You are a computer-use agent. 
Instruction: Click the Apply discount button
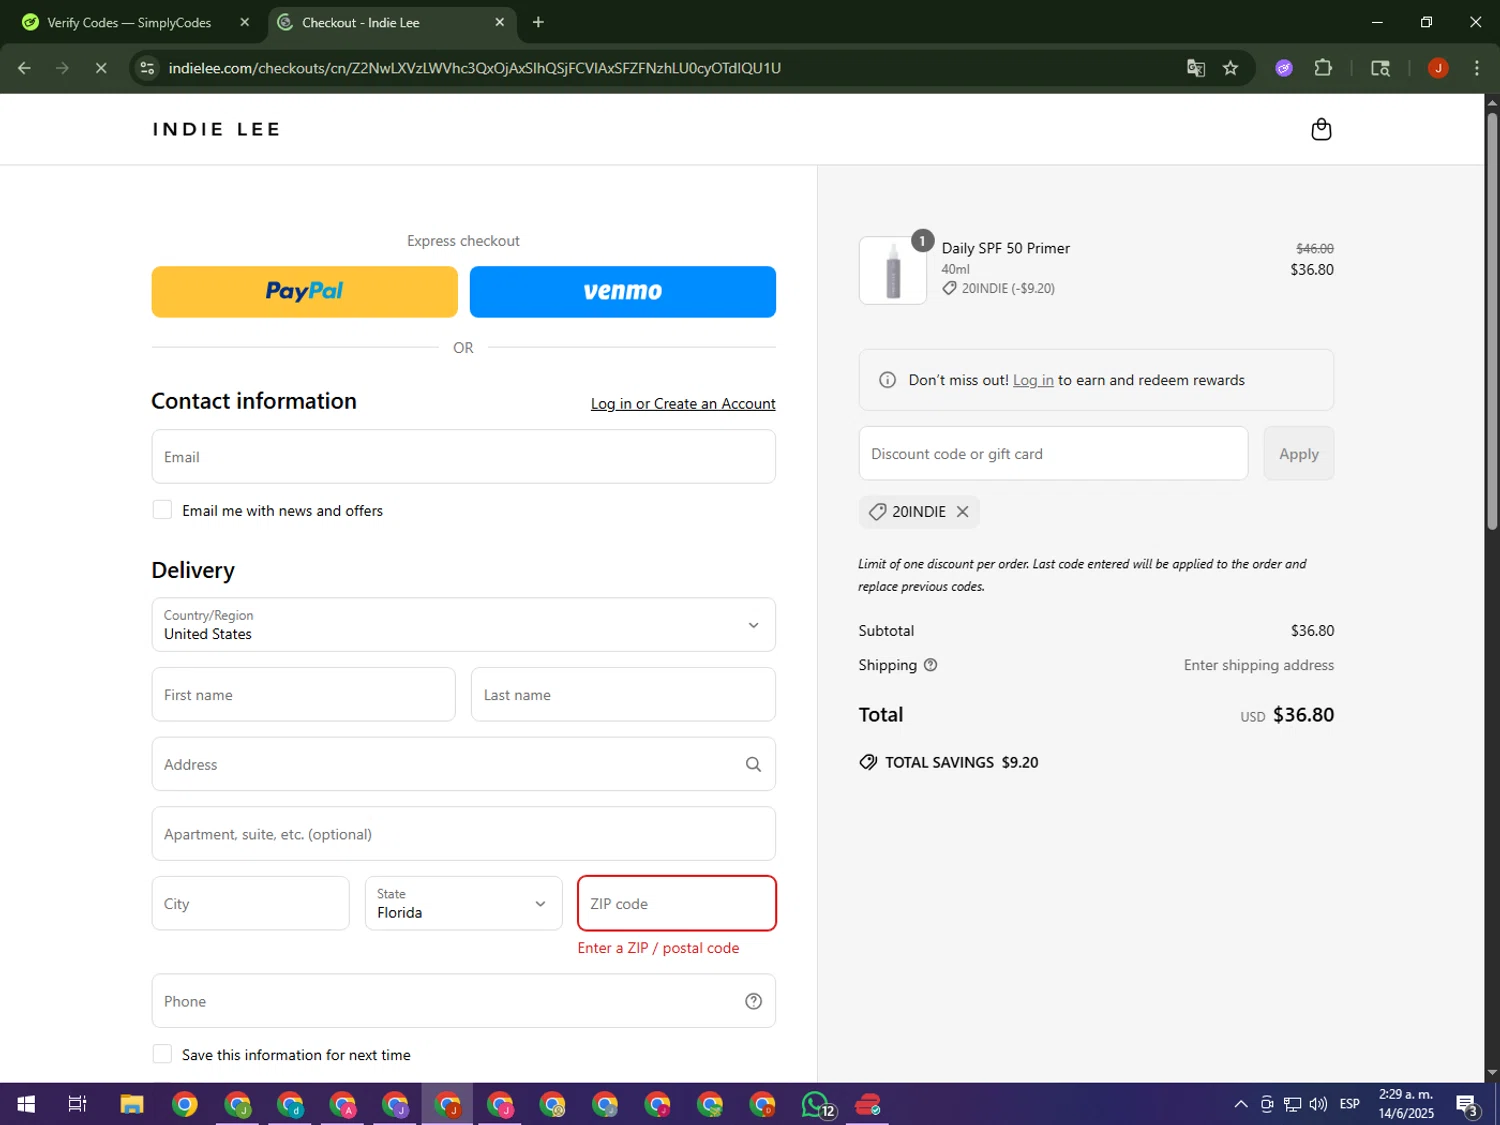click(1298, 454)
